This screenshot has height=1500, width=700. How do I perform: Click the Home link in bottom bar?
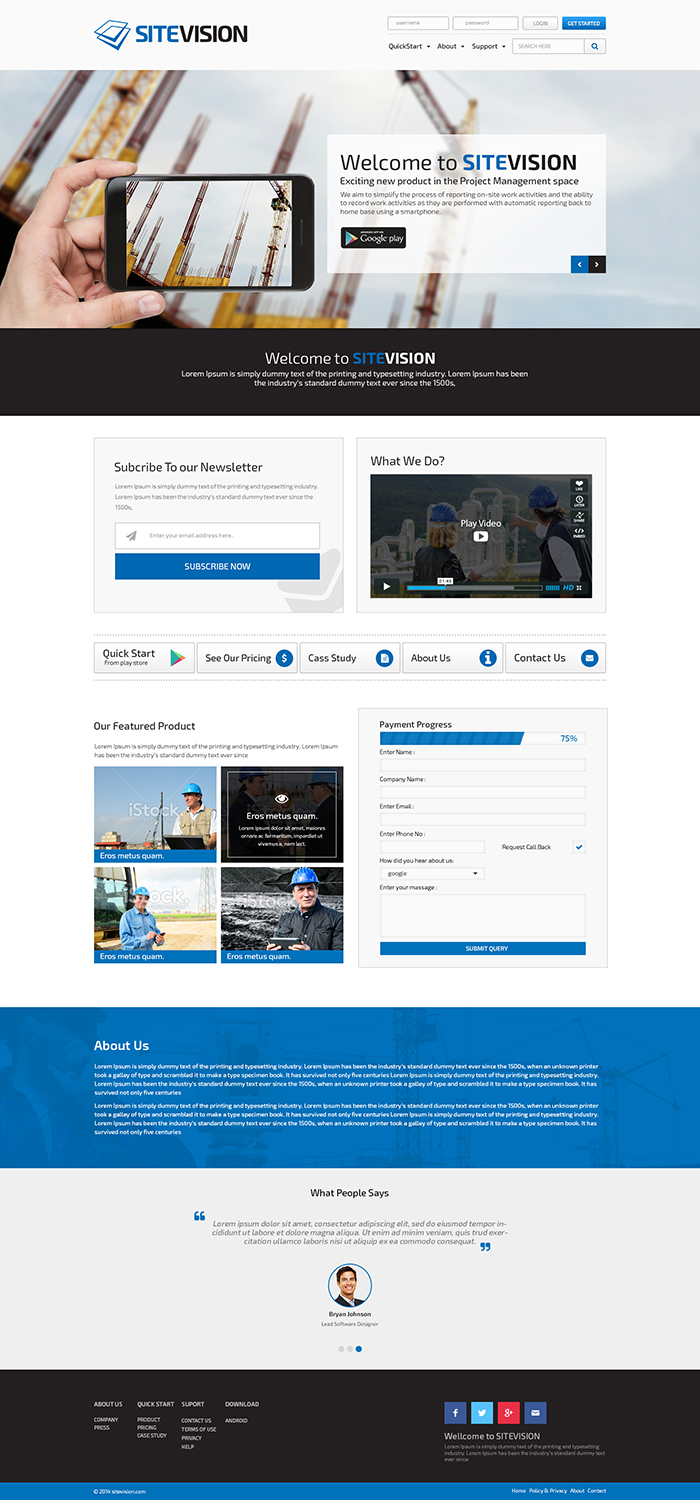(519, 1491)
